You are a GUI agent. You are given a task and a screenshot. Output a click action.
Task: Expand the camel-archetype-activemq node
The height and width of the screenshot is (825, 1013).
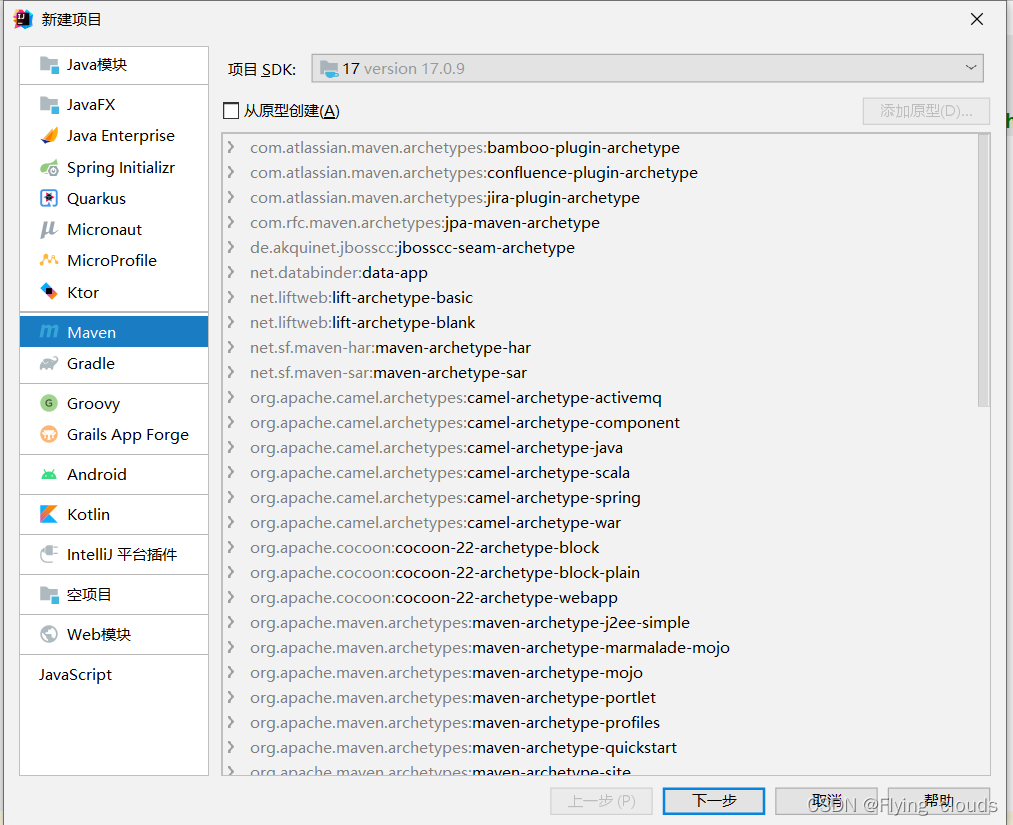click(231, 398)
